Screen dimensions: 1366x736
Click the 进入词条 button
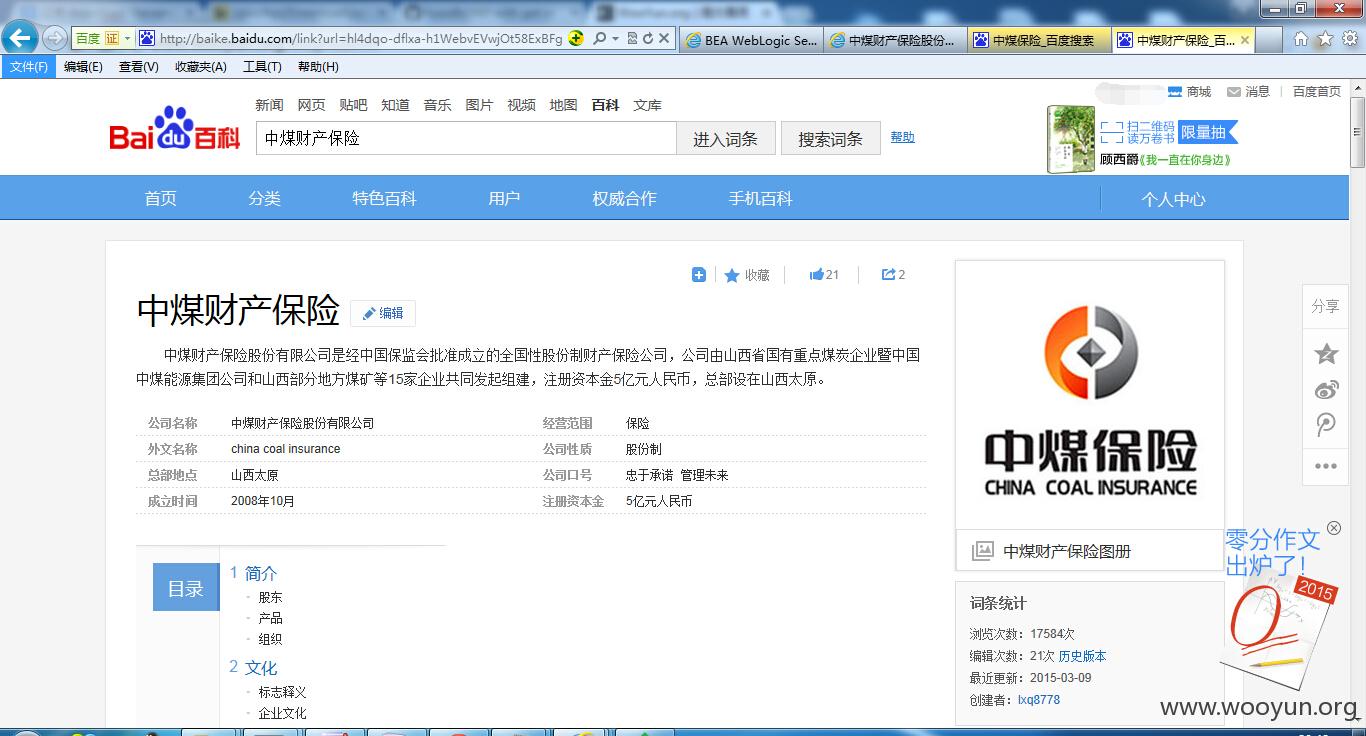pyautogui.click(x=725, y=139)
